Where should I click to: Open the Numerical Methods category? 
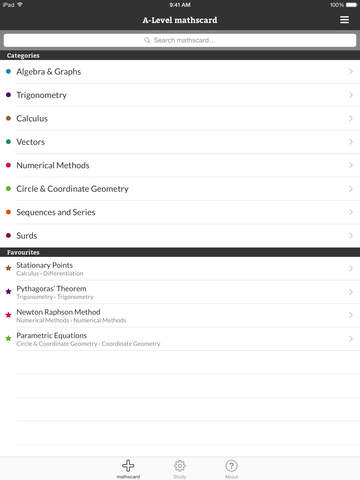[180, 165]
